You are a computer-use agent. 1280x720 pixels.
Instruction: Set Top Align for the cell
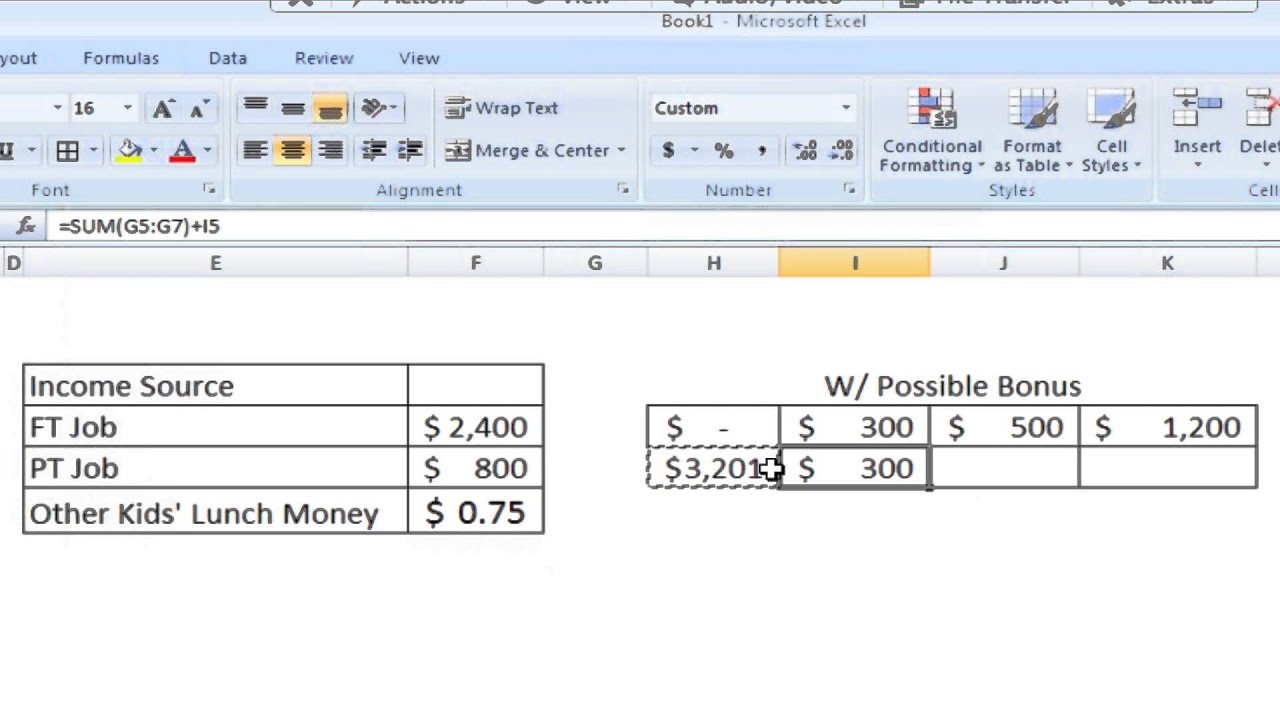255,108
